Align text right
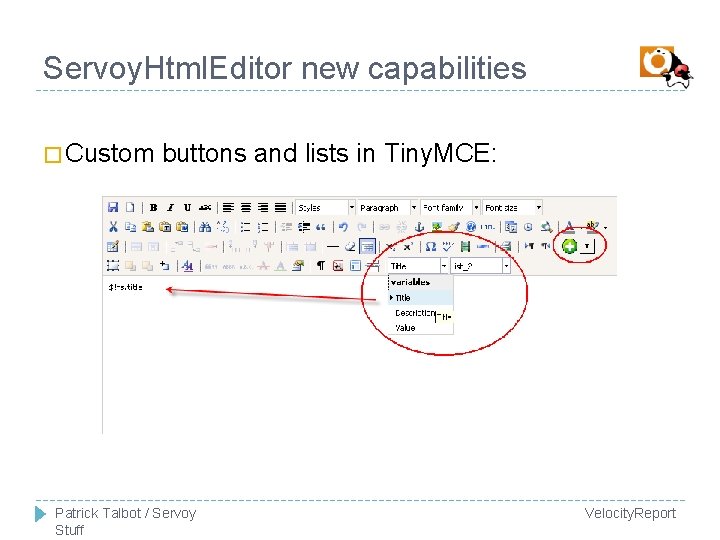The height and width of the screenshot is (540, 720). (263, 208)
